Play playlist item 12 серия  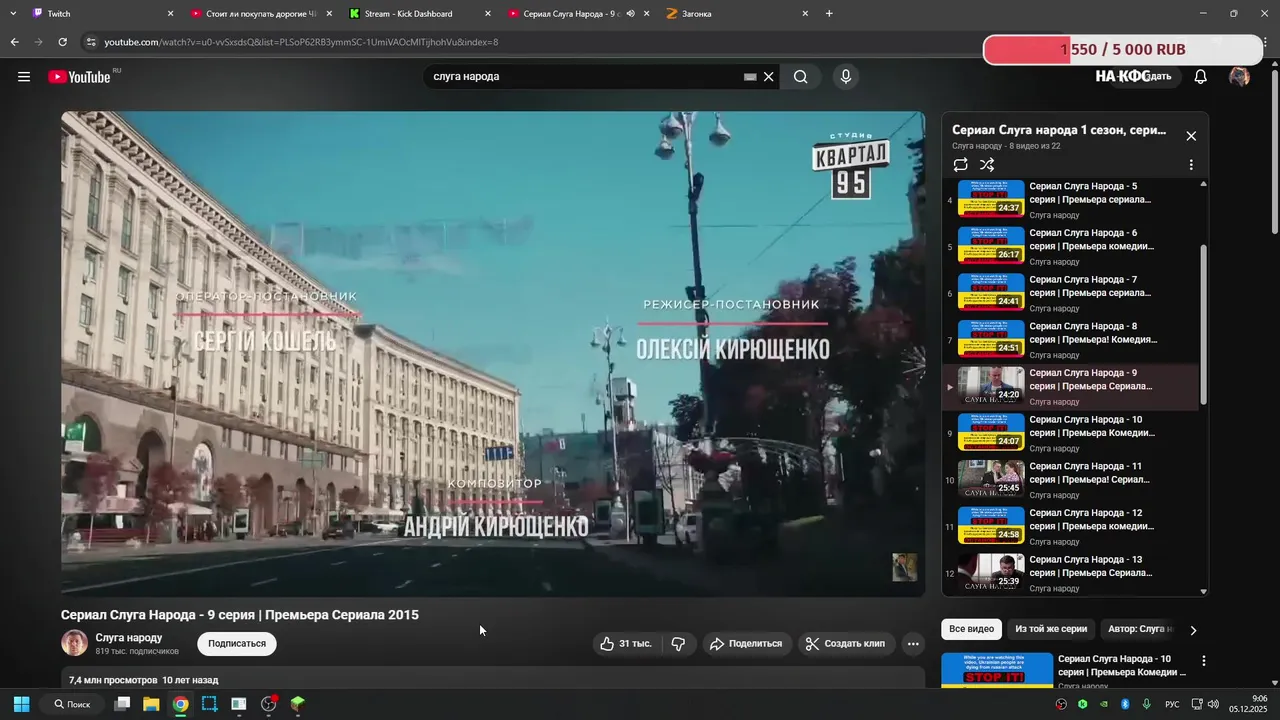[x=1071, y=527]
